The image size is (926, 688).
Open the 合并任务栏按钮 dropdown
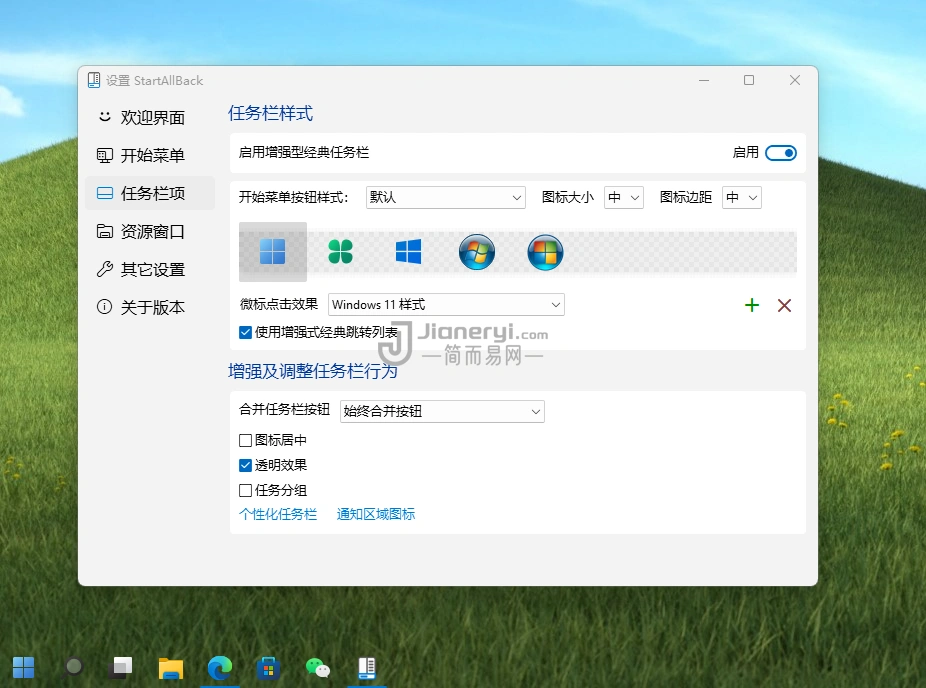[x=442, y=412]
